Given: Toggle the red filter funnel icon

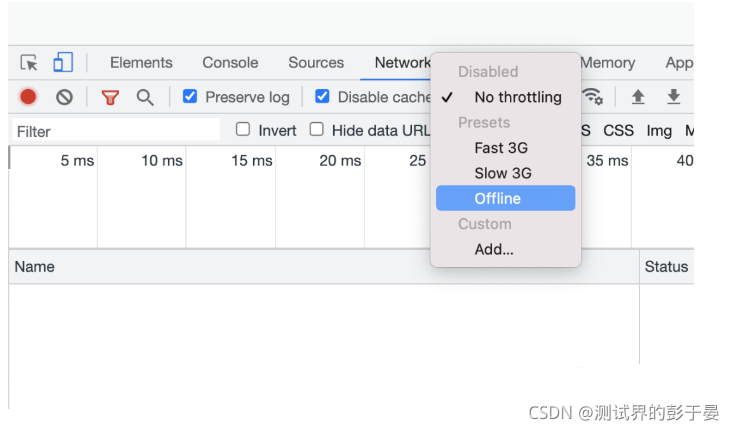Looking at the screenshot, I should (110, 97).
